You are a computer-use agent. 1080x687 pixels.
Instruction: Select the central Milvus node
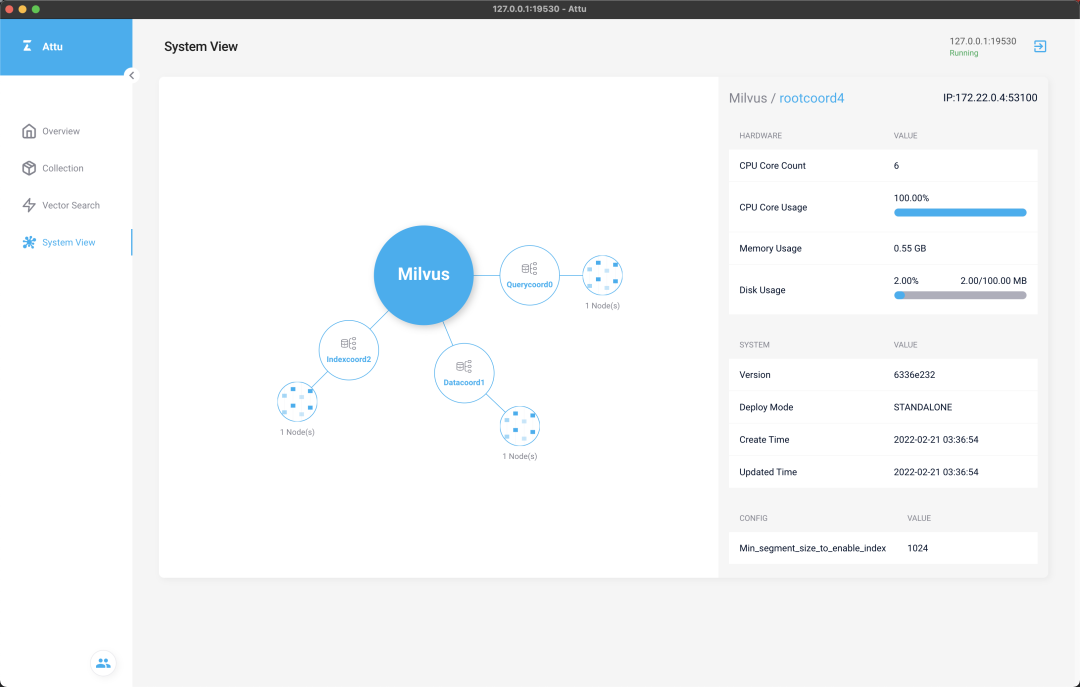[424, 275]
